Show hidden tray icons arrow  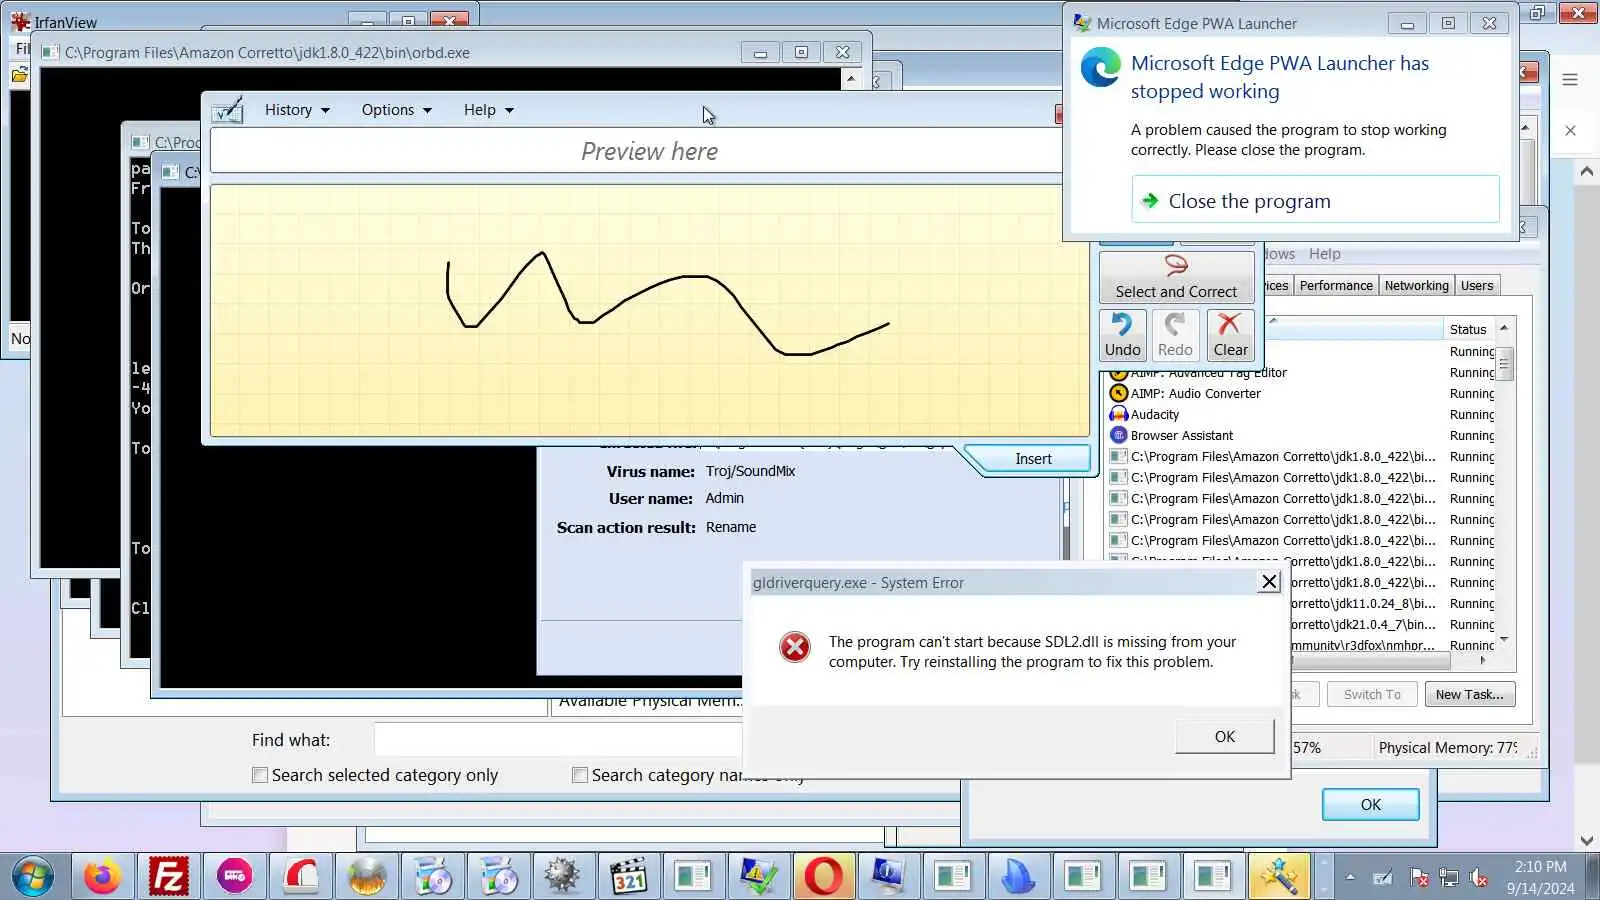(1350, 878)
